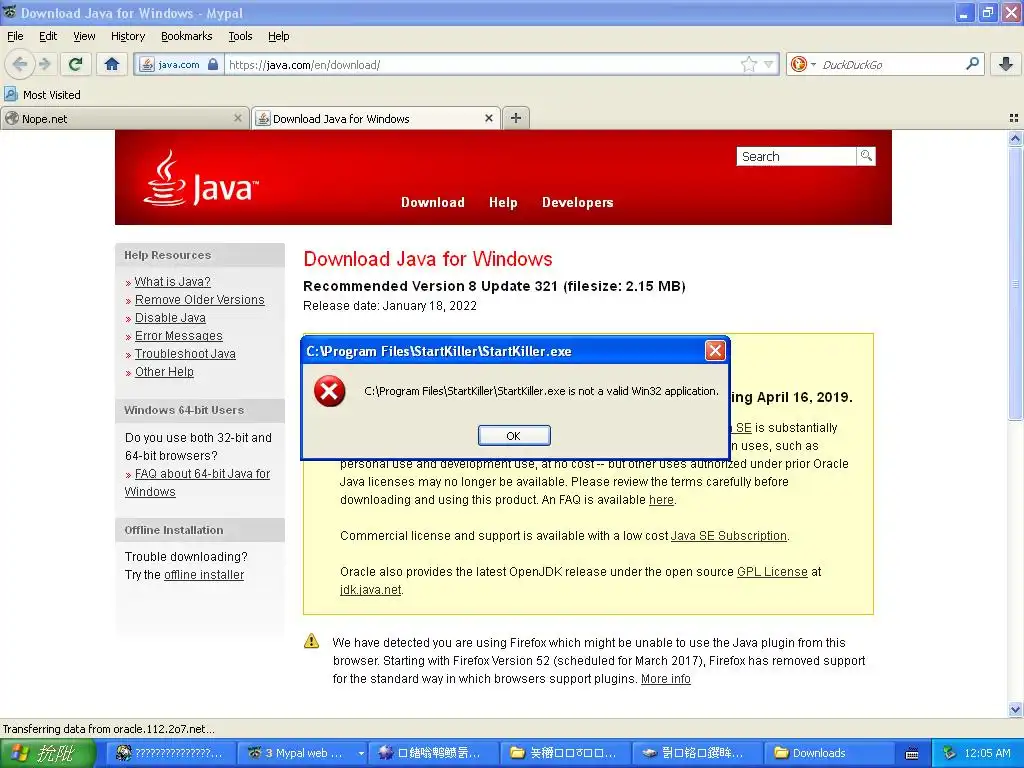Open the FAQ 'here' link
The image size is (1024, 768).
point(661,500)
